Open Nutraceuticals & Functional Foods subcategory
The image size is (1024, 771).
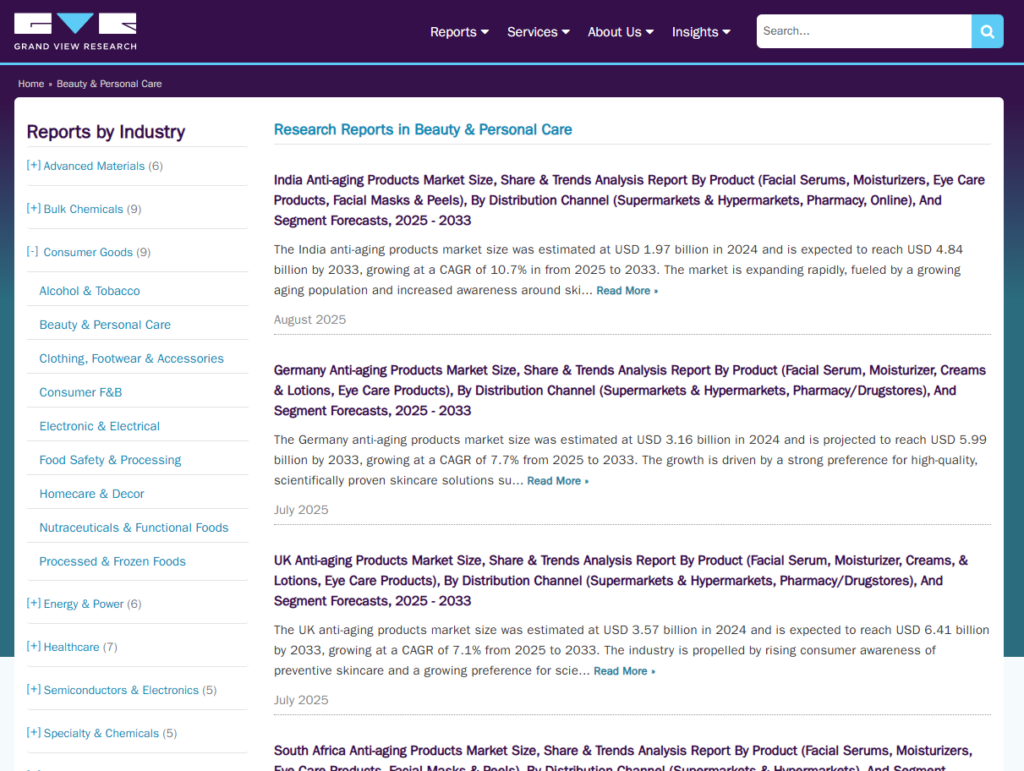pyautogui.click(x=133, y=528)
